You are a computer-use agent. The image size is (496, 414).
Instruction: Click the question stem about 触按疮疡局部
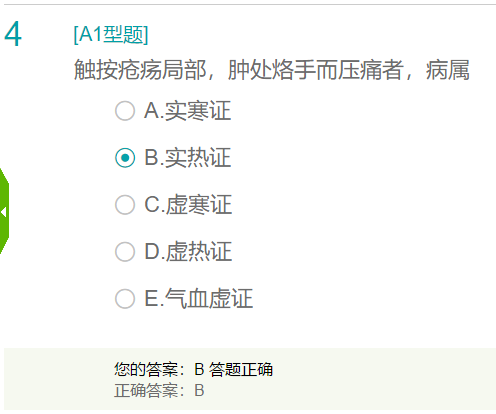point(271,70)
